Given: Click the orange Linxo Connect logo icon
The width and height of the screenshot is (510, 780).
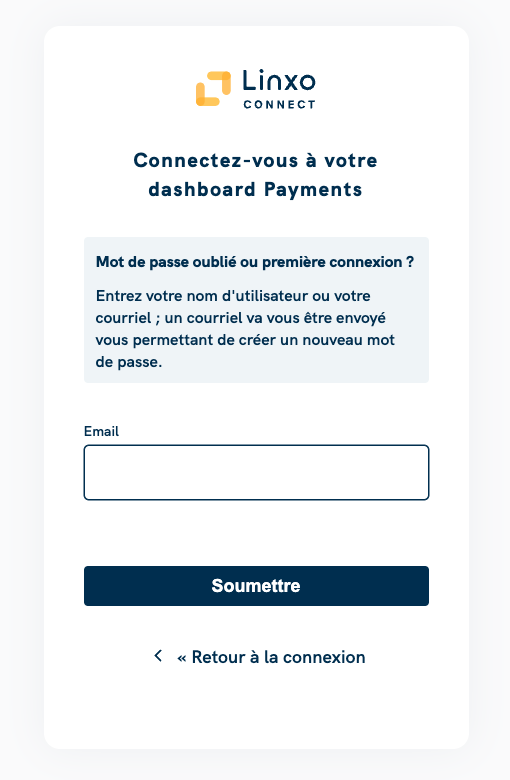Looking at the screenshot, I should pos(213,89).
